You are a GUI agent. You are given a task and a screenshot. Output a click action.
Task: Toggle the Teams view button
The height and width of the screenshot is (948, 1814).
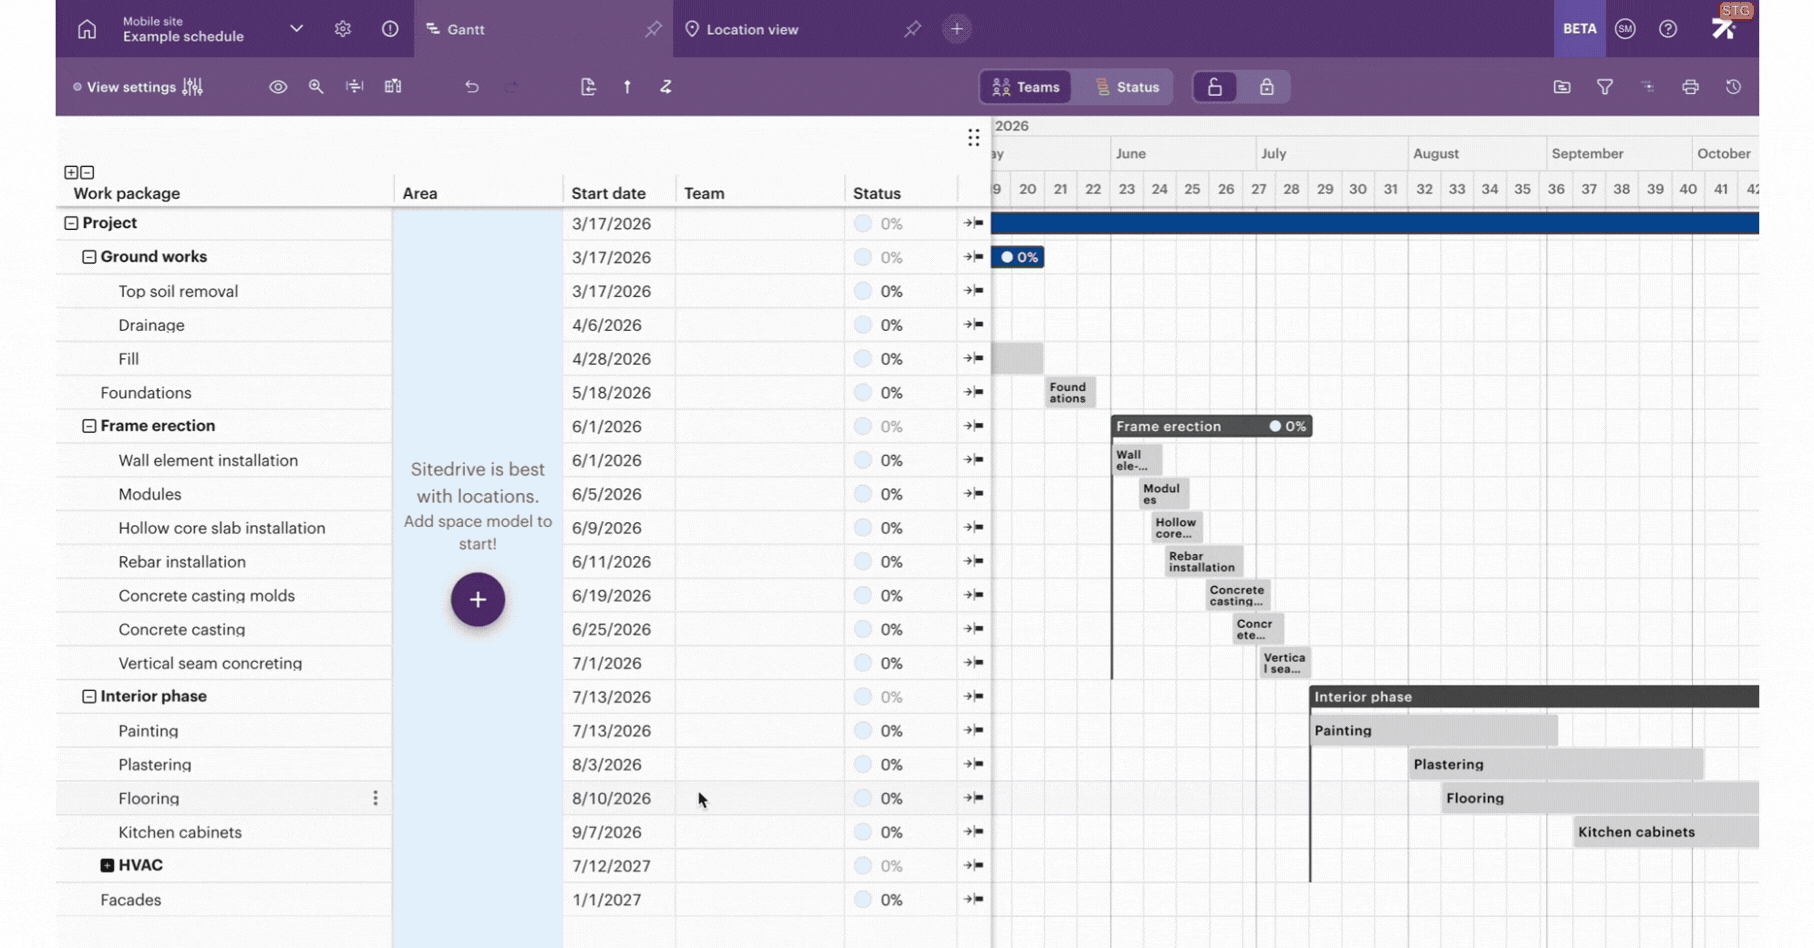click(x=1026, y=87)
